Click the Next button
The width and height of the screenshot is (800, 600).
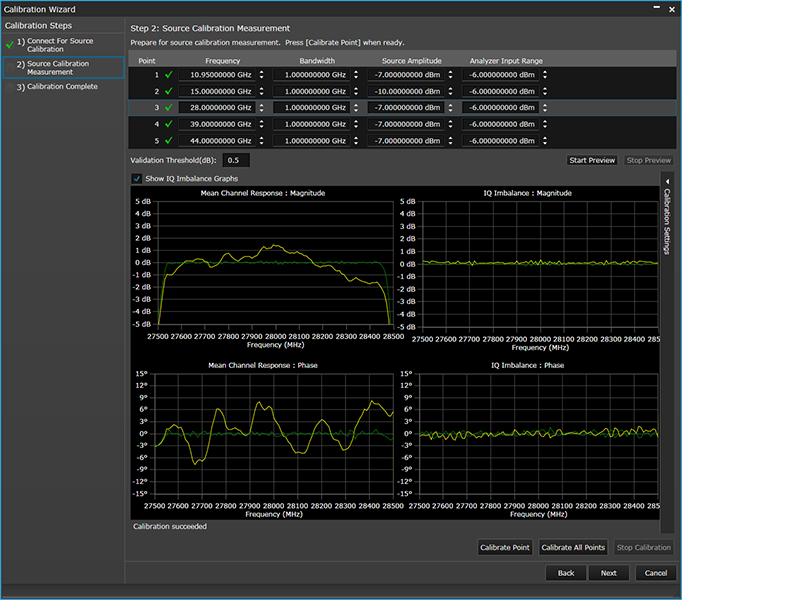click(608, 573)
